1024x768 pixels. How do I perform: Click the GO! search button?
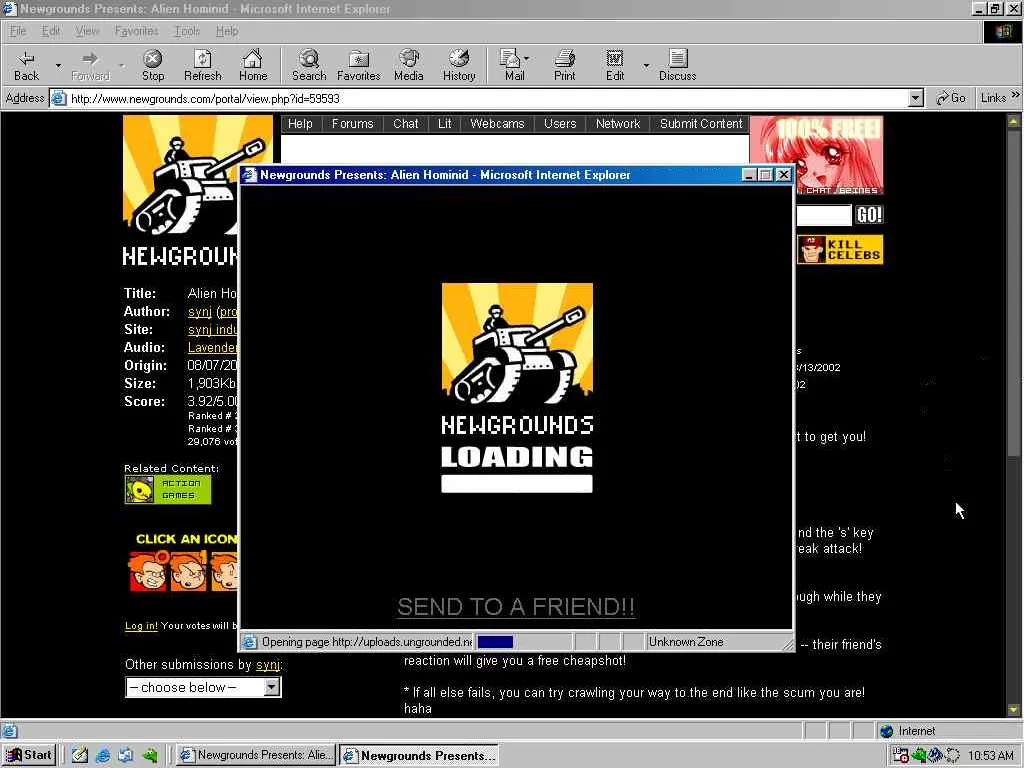869,215
